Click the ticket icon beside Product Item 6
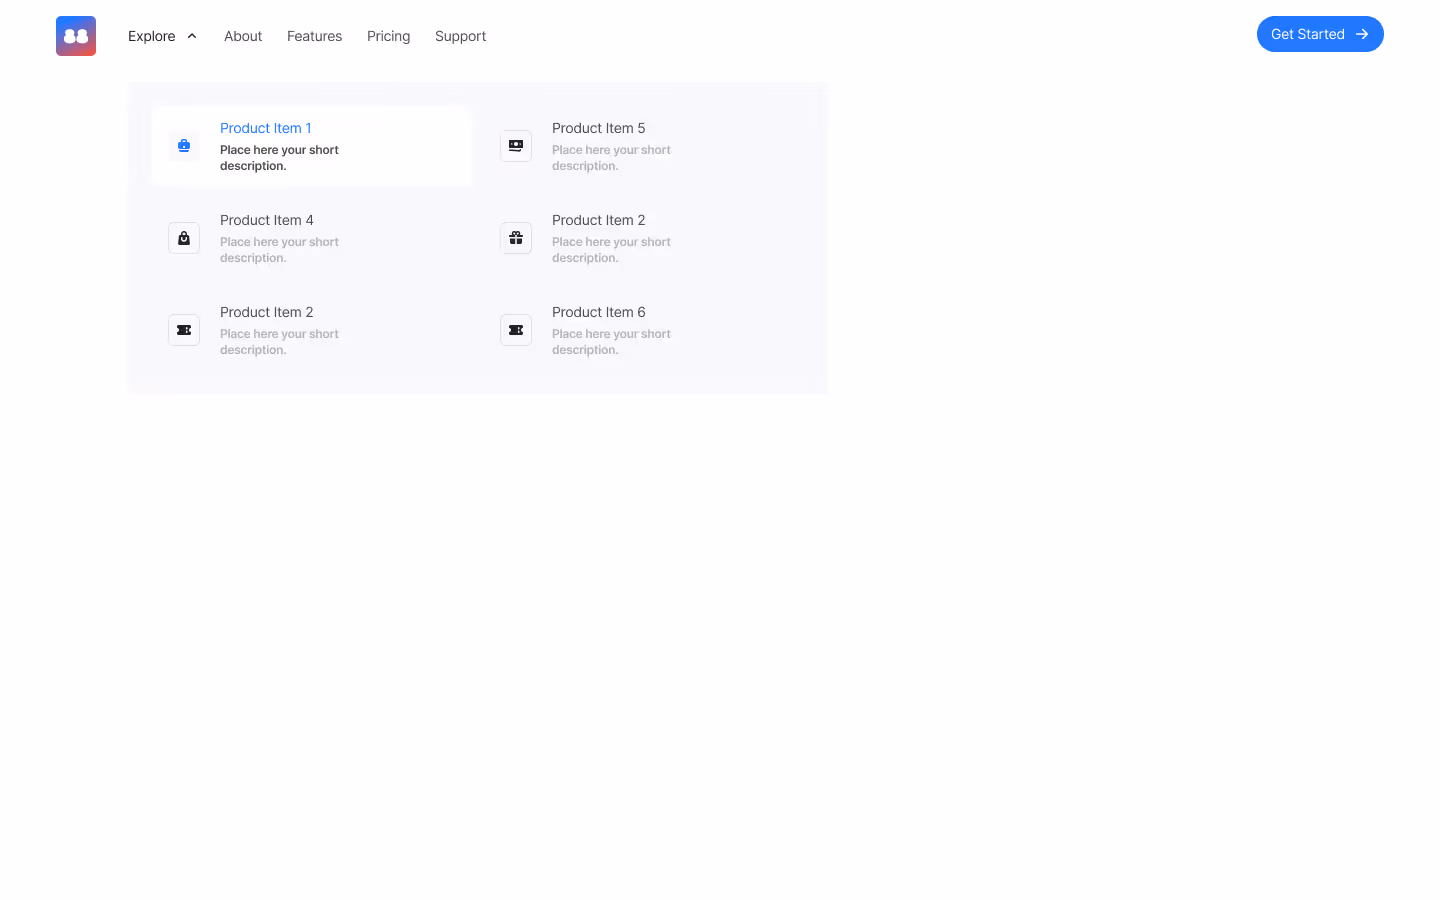Screen dimensions: 1440x900 (516, 330)
